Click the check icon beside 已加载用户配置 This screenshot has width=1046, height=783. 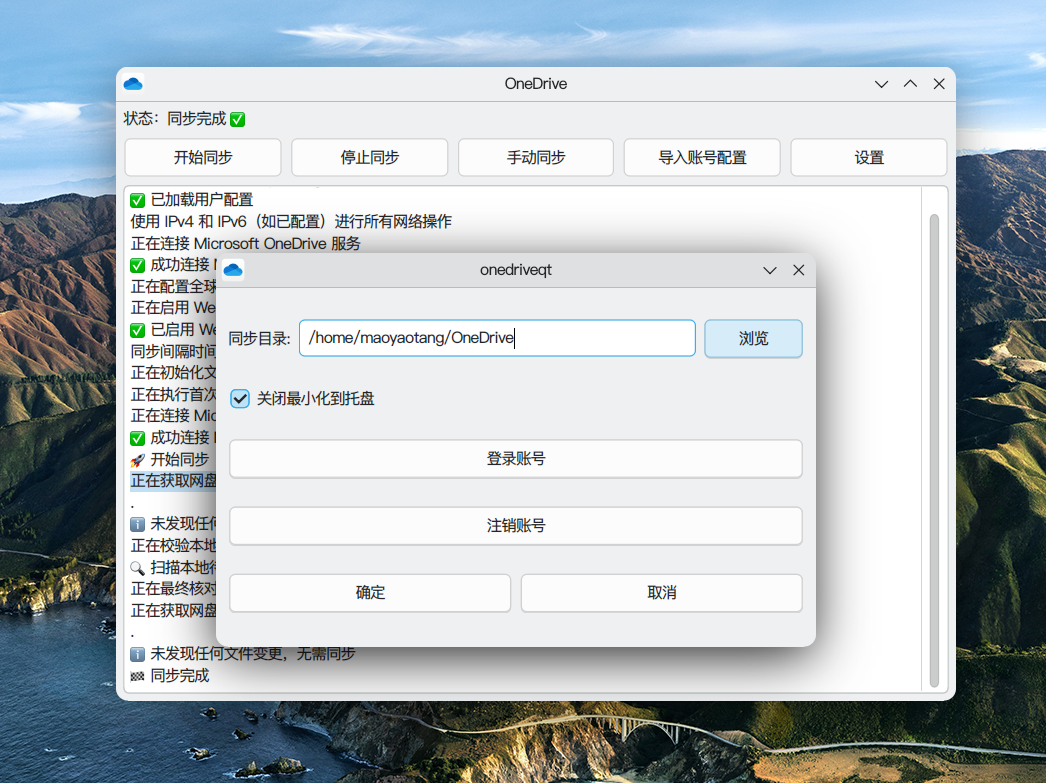[x=137, y=200]
